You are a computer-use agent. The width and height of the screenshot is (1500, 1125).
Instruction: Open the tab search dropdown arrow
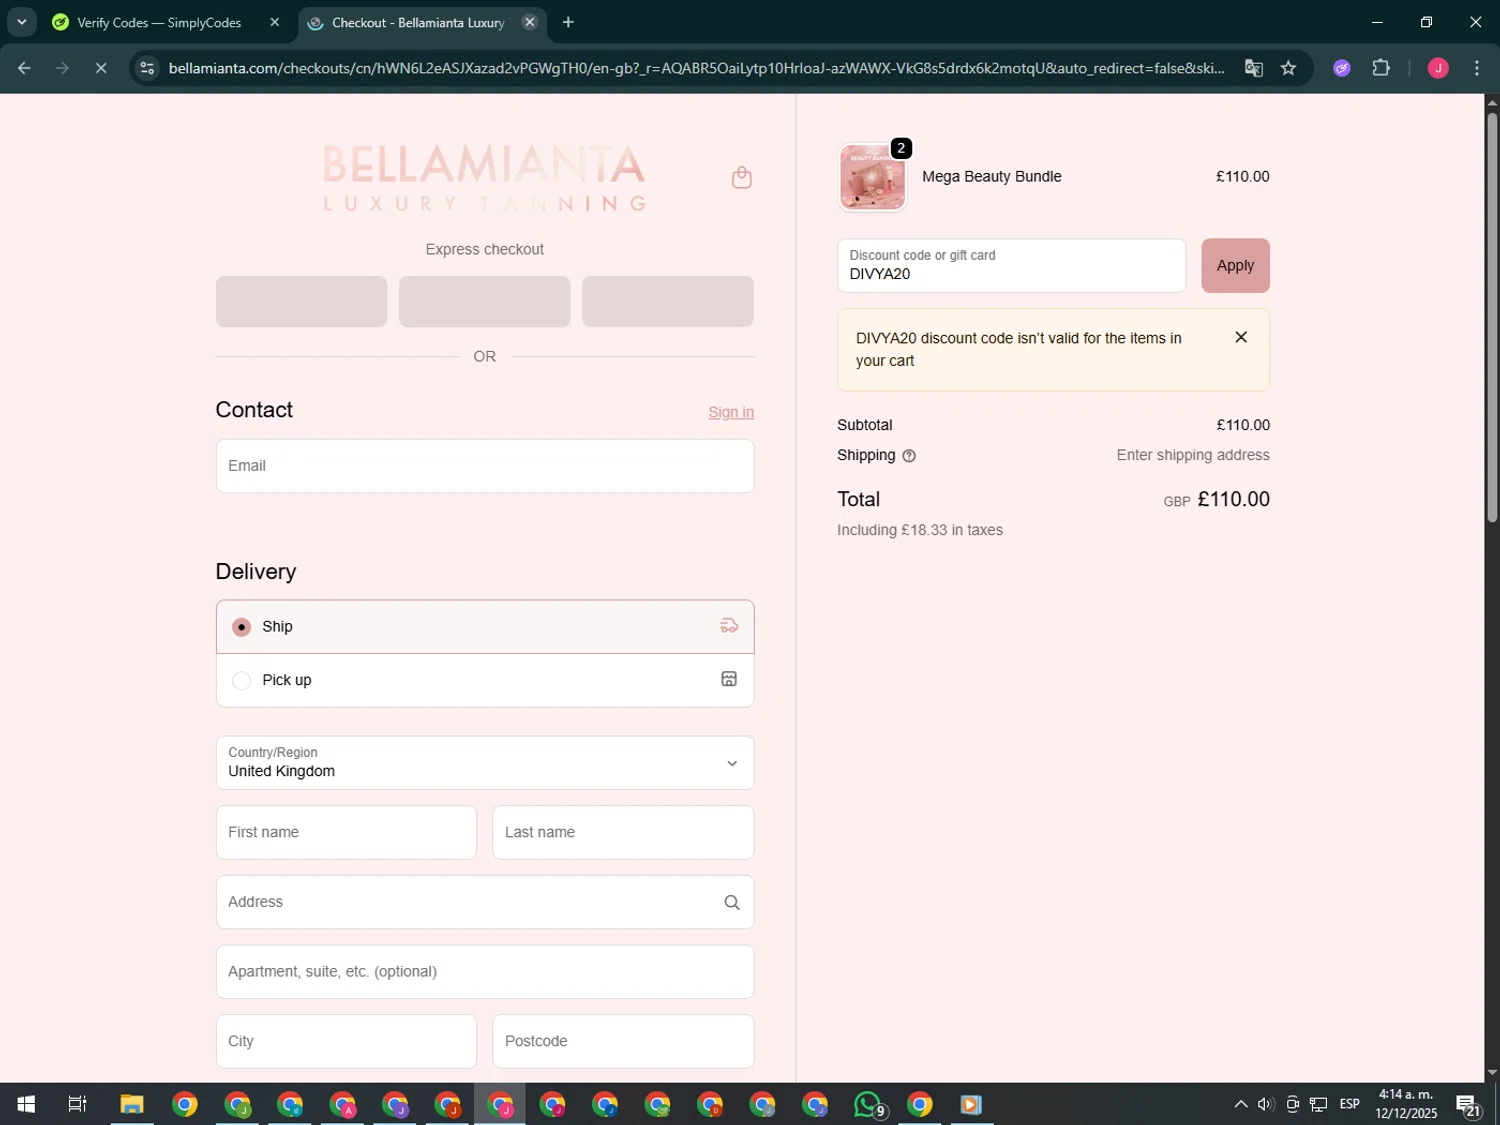pyautogui.click(x=21, y=22)
